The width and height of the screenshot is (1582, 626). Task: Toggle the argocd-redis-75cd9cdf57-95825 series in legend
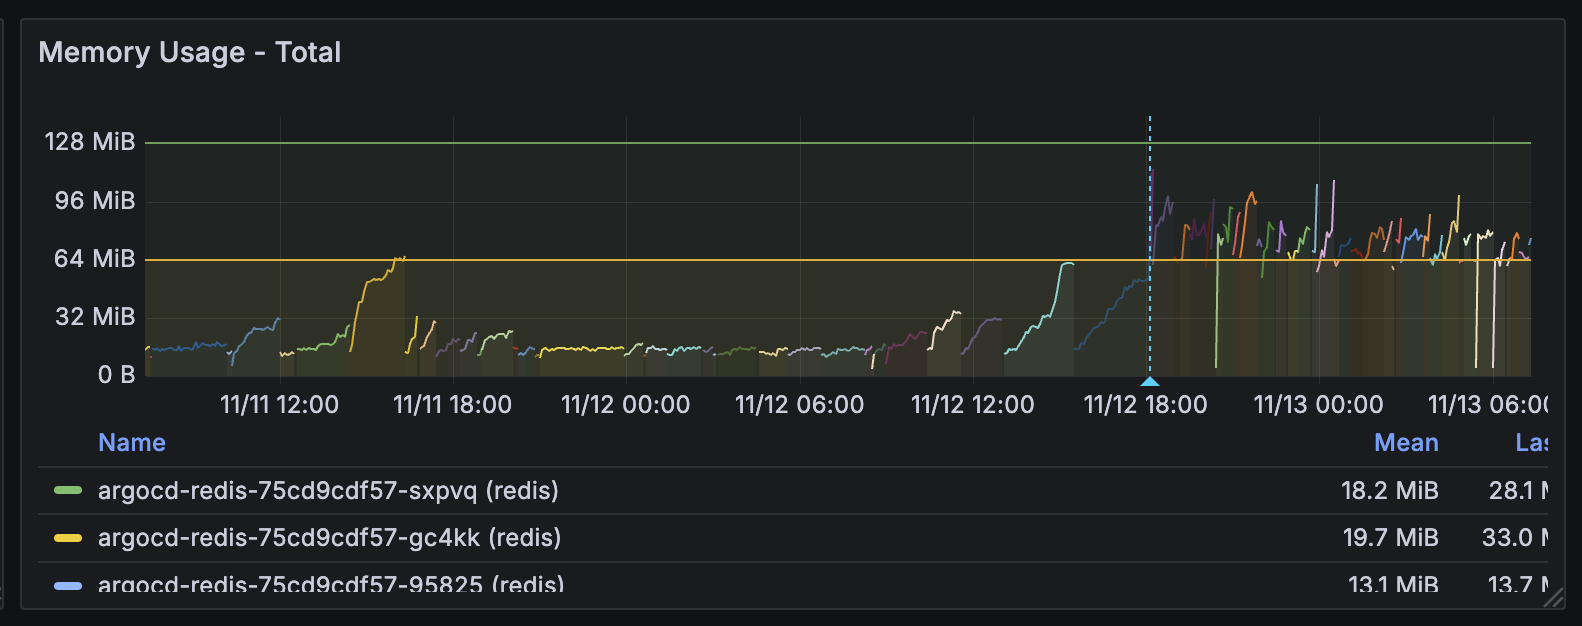point(331,584)
